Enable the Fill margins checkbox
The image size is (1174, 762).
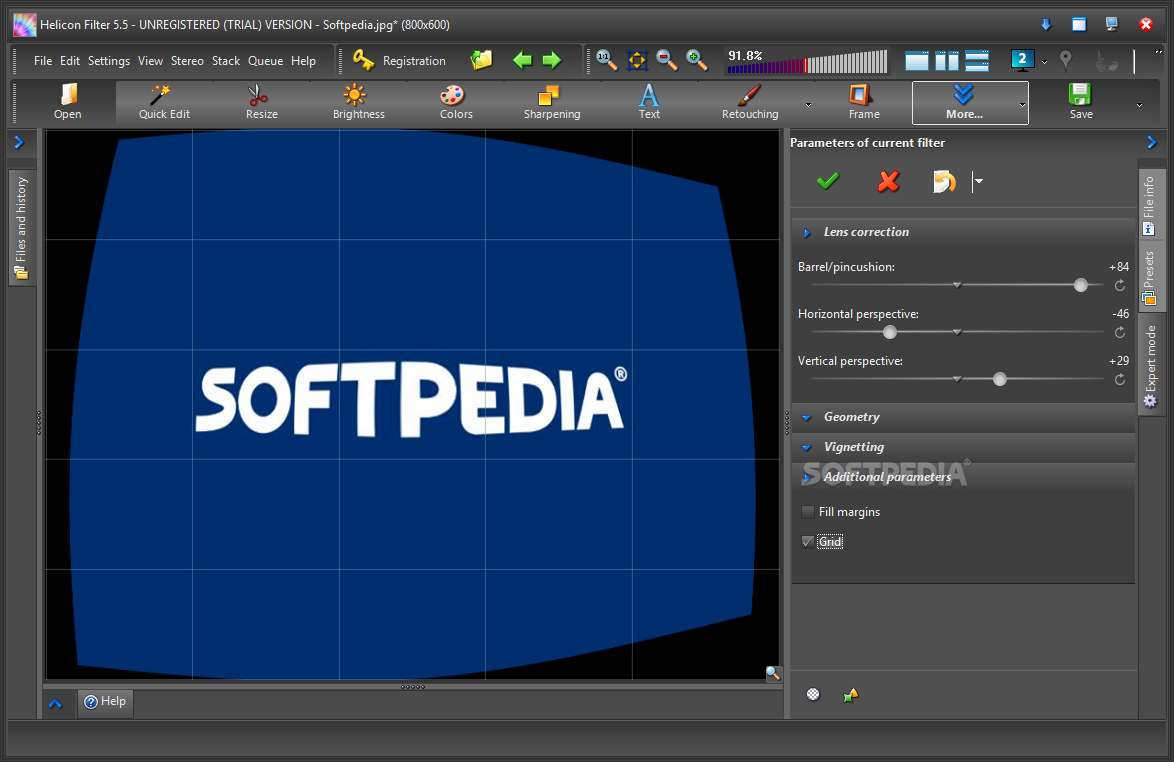[x=808, y=512]
